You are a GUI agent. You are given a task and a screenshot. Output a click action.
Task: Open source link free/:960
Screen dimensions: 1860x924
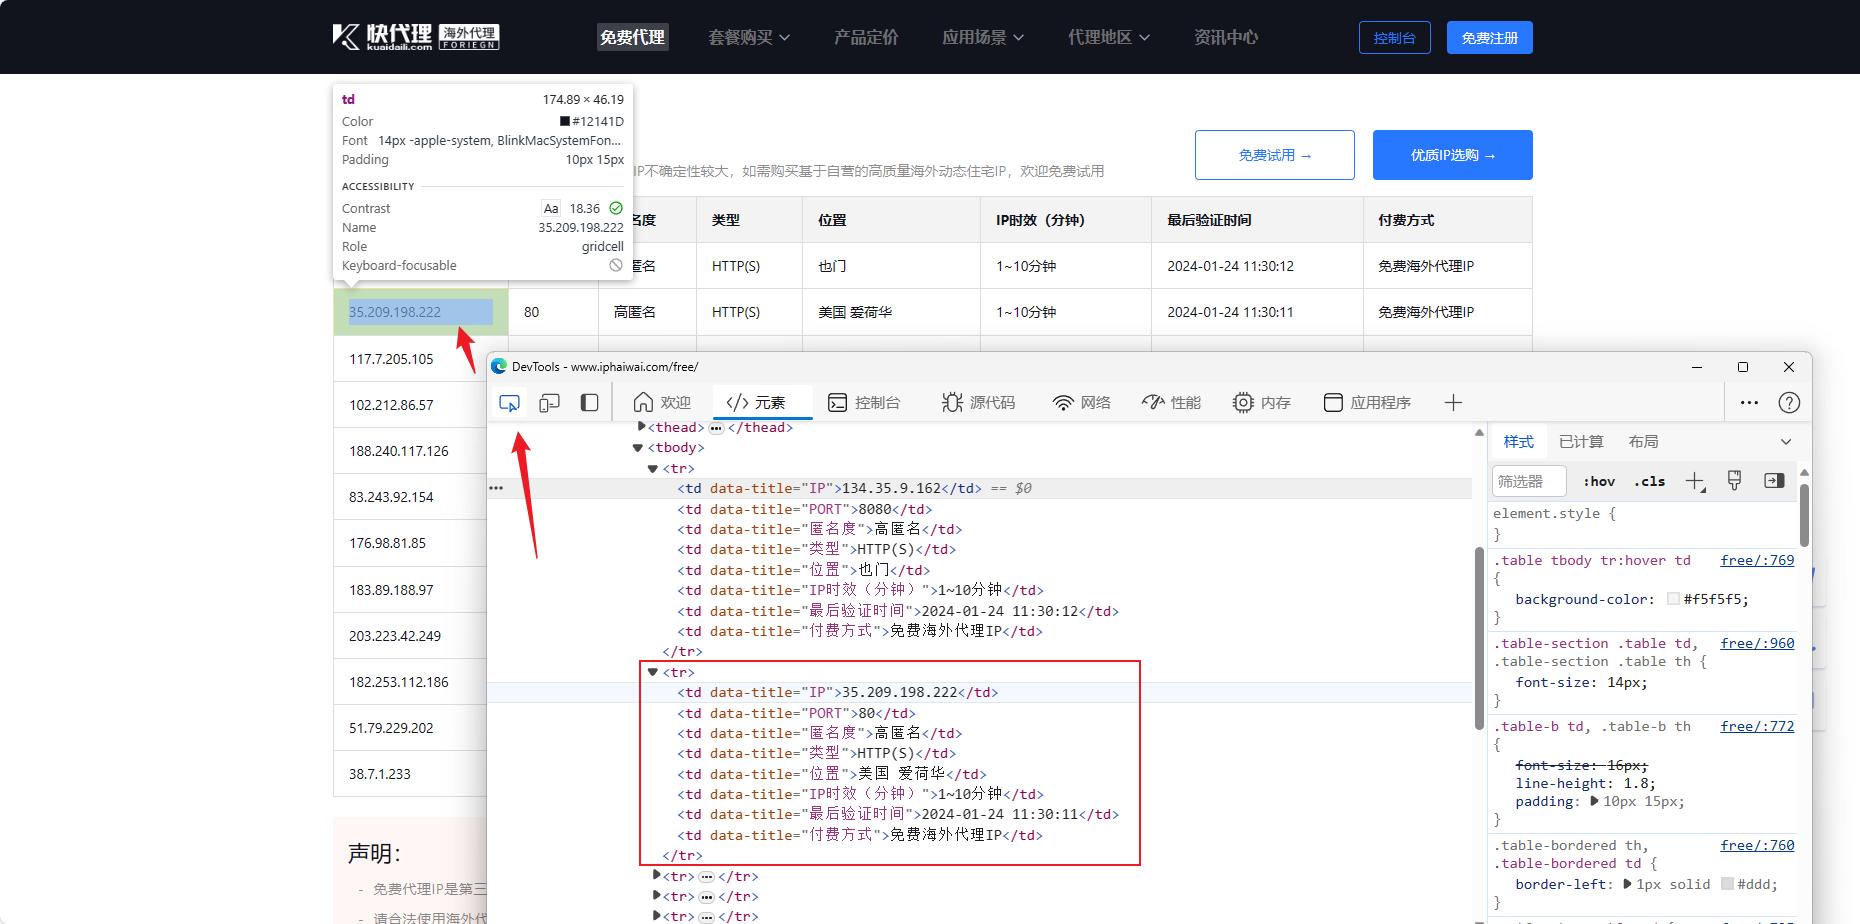(1757, 643)
